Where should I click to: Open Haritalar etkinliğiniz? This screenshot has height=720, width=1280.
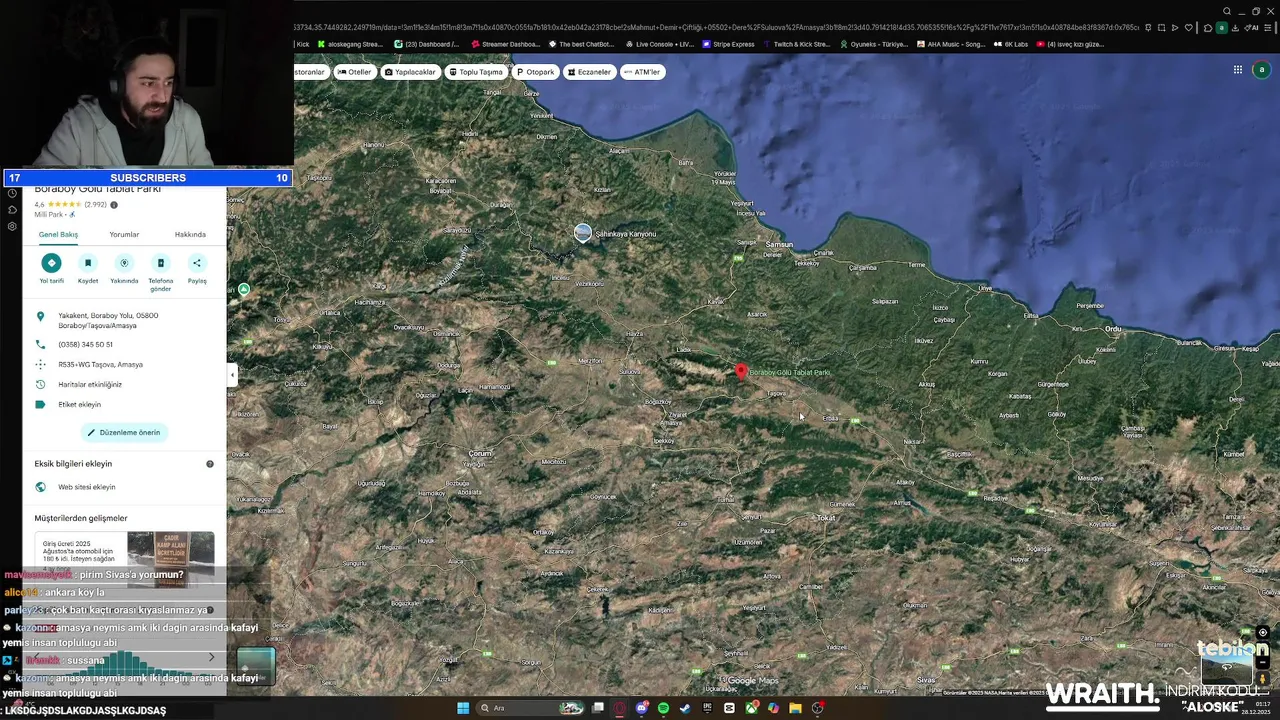tap(90, 384)
